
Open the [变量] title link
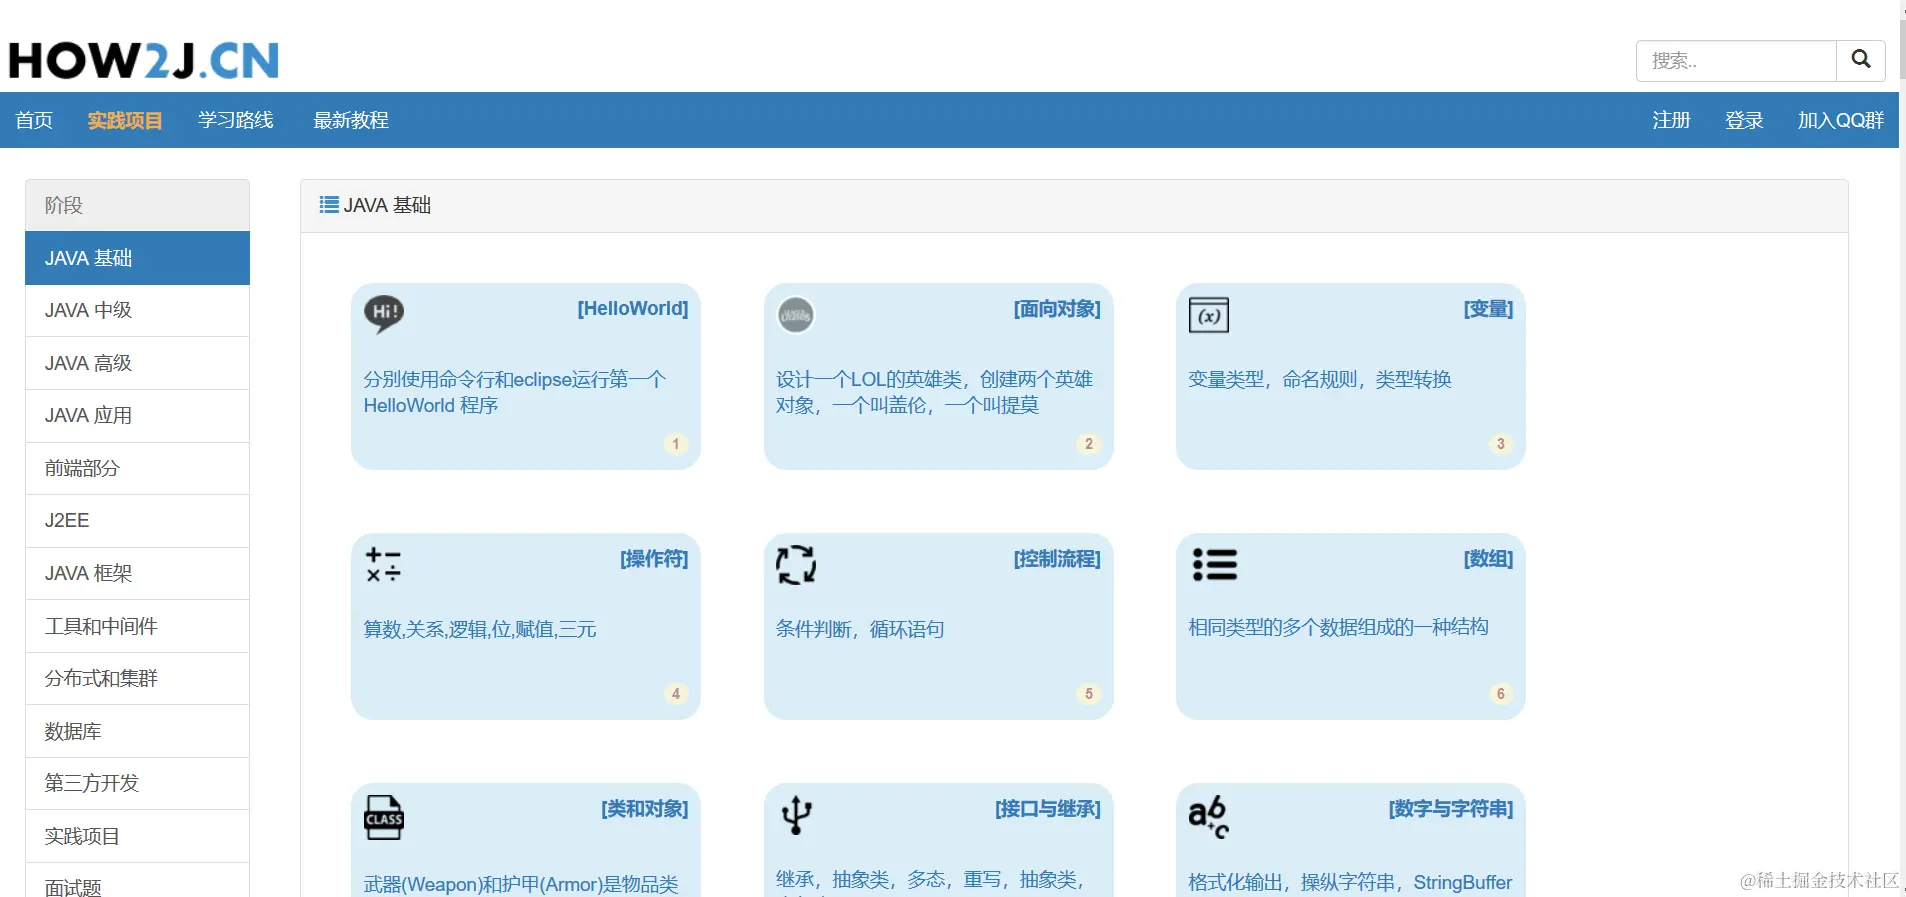pyautogui.click(x=1488, y=309)
